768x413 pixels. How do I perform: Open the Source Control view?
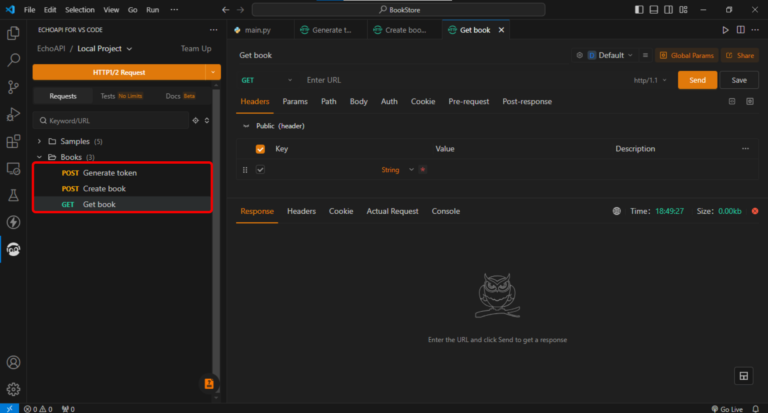point(13,87)
